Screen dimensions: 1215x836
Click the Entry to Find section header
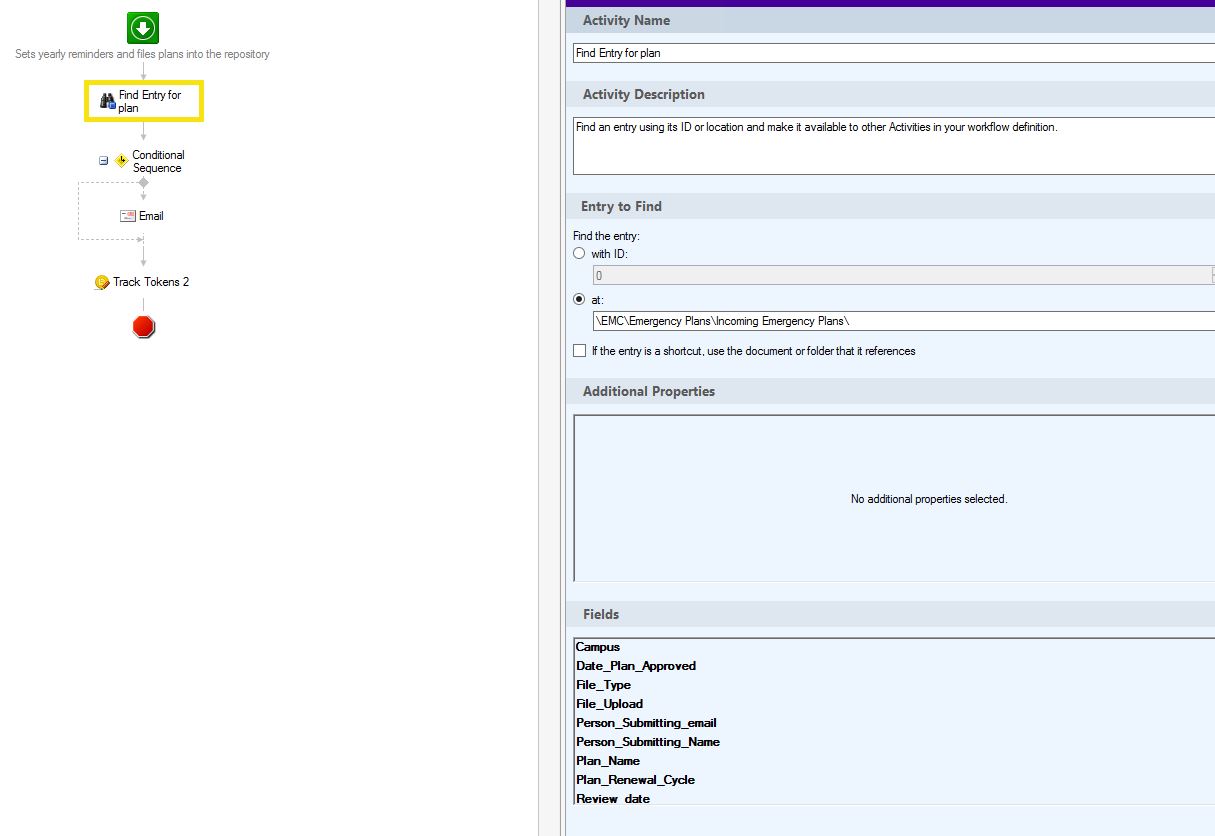[890, 206]
